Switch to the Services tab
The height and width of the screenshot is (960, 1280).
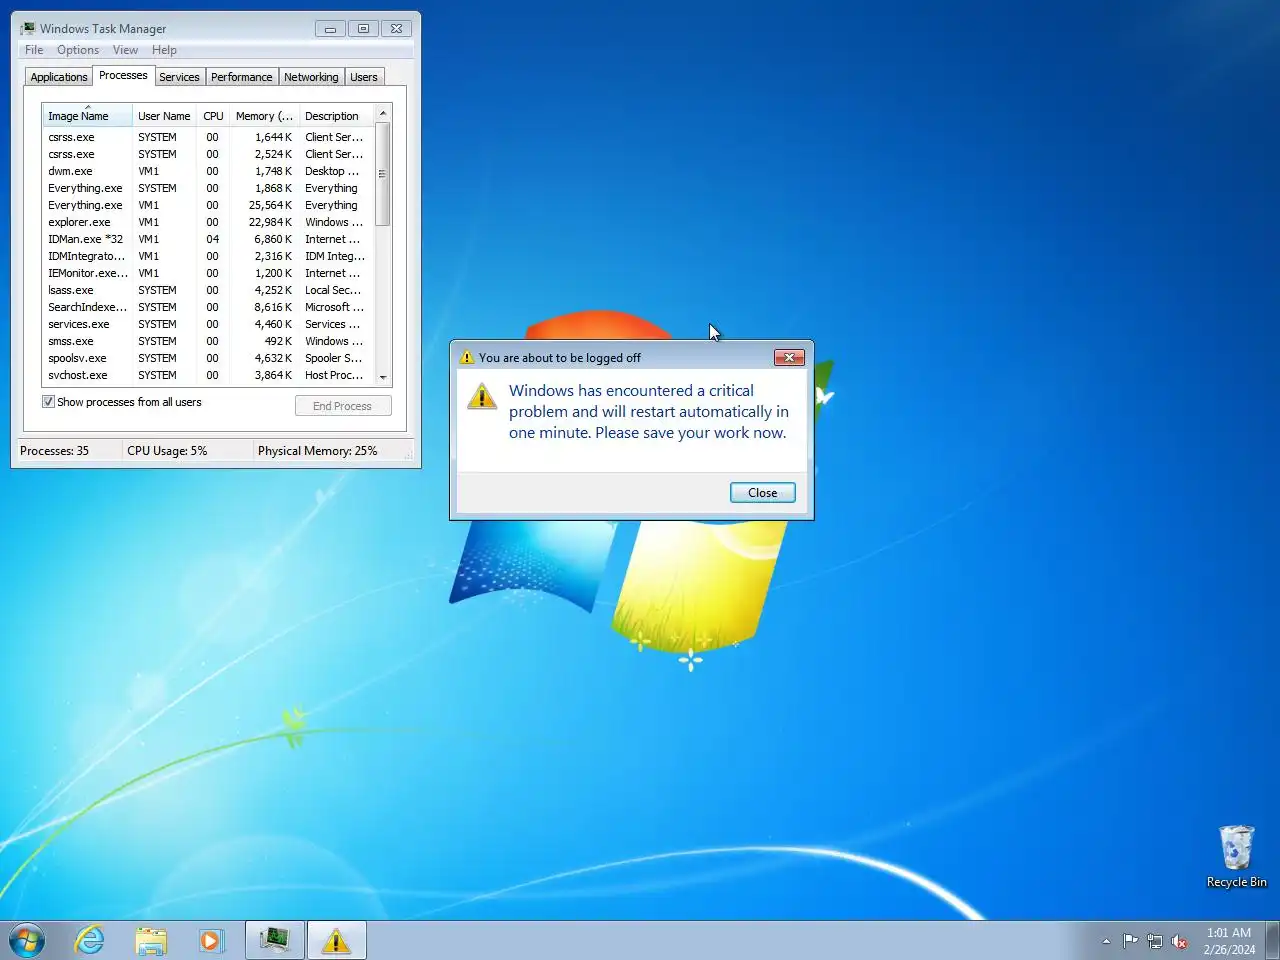click(179, 77)
